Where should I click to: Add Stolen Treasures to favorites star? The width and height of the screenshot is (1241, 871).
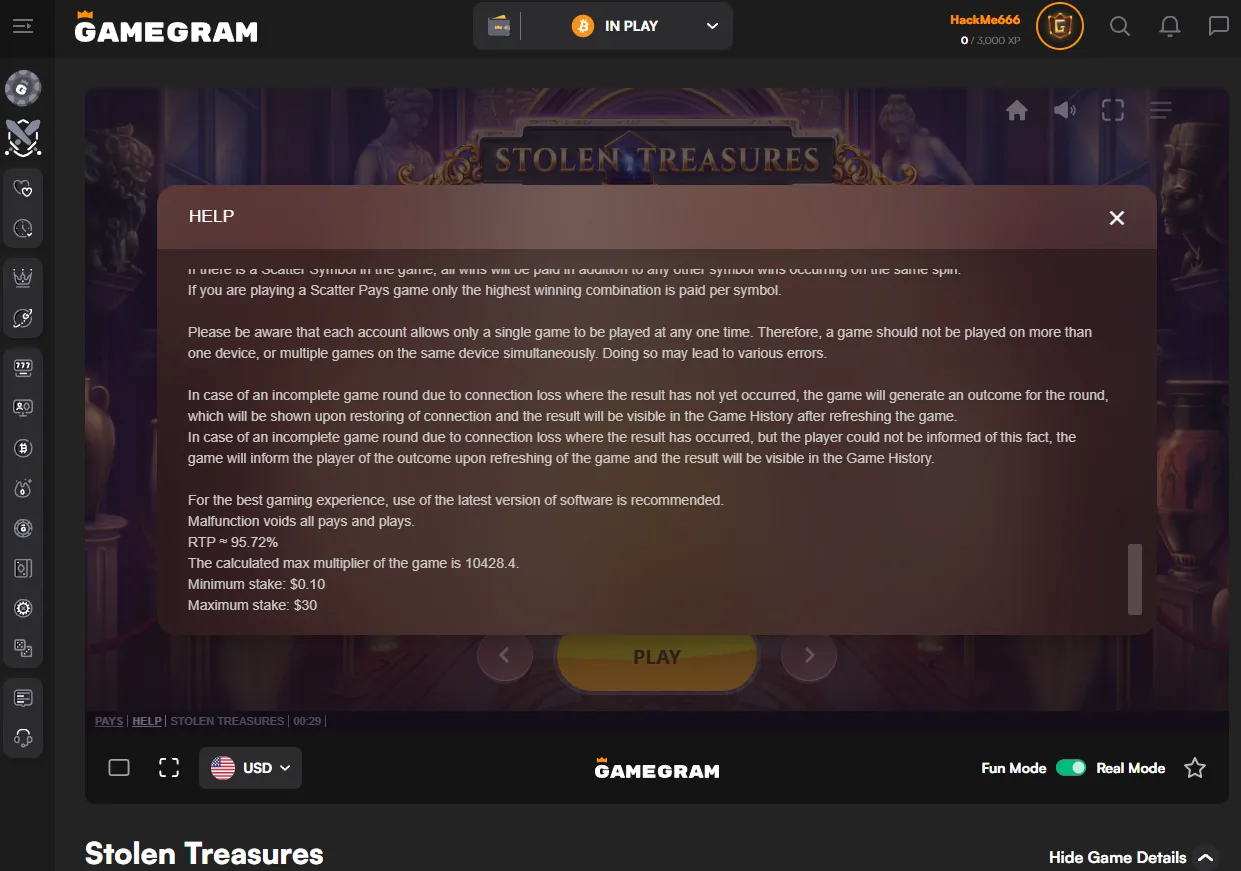tap(1194, 768)
